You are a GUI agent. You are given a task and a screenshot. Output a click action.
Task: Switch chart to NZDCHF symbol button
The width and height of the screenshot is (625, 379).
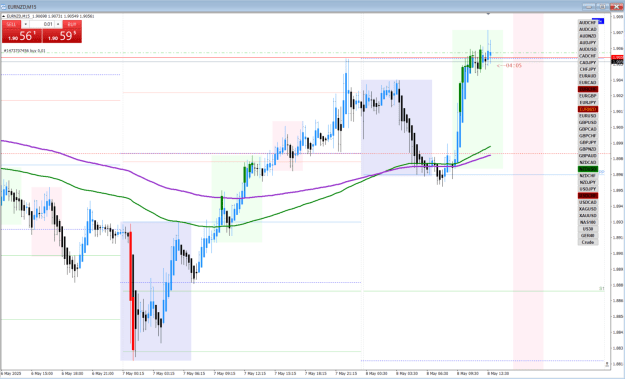click(588, 176)
